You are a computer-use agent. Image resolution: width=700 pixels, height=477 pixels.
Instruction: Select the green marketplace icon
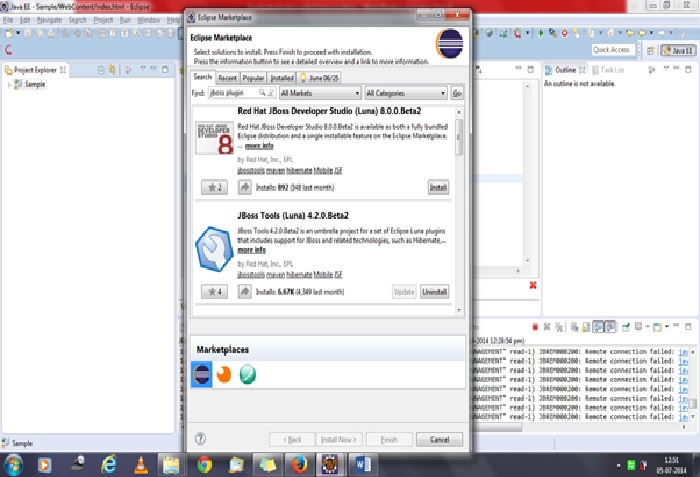pyautogui.click(x=247, y=374)
